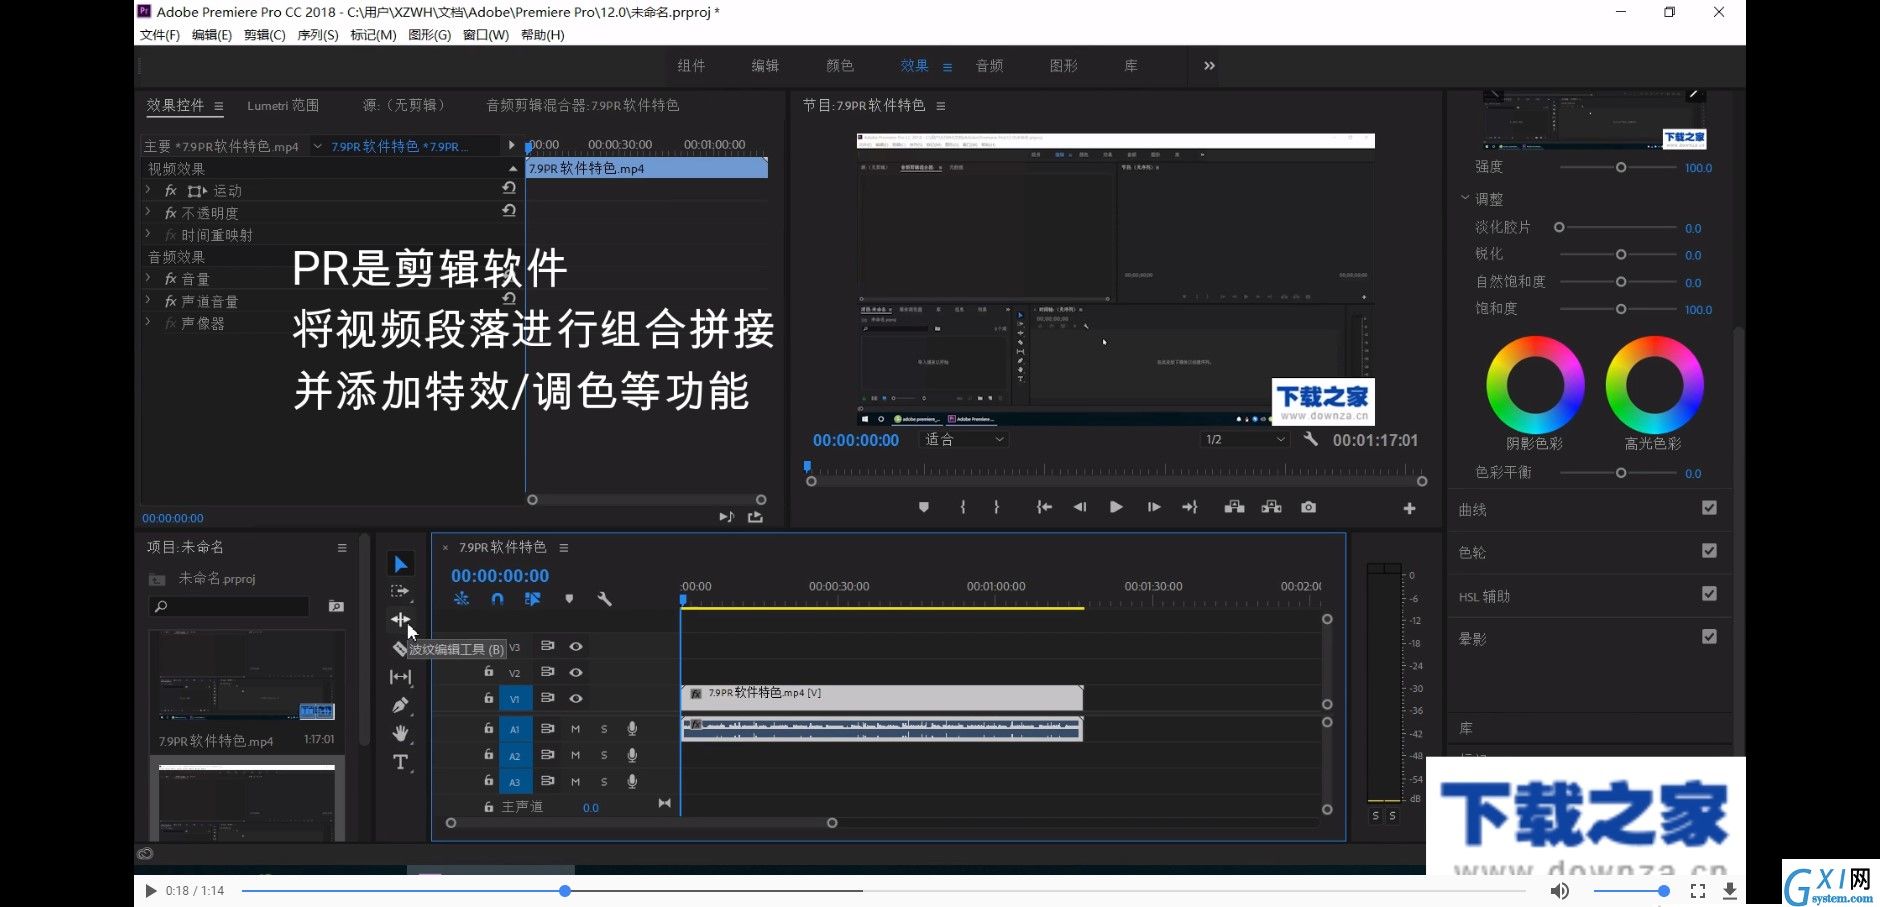Click the project search field
This screenshot has height=907, width=1880.
pyautogui.click(x=230, y=606)
